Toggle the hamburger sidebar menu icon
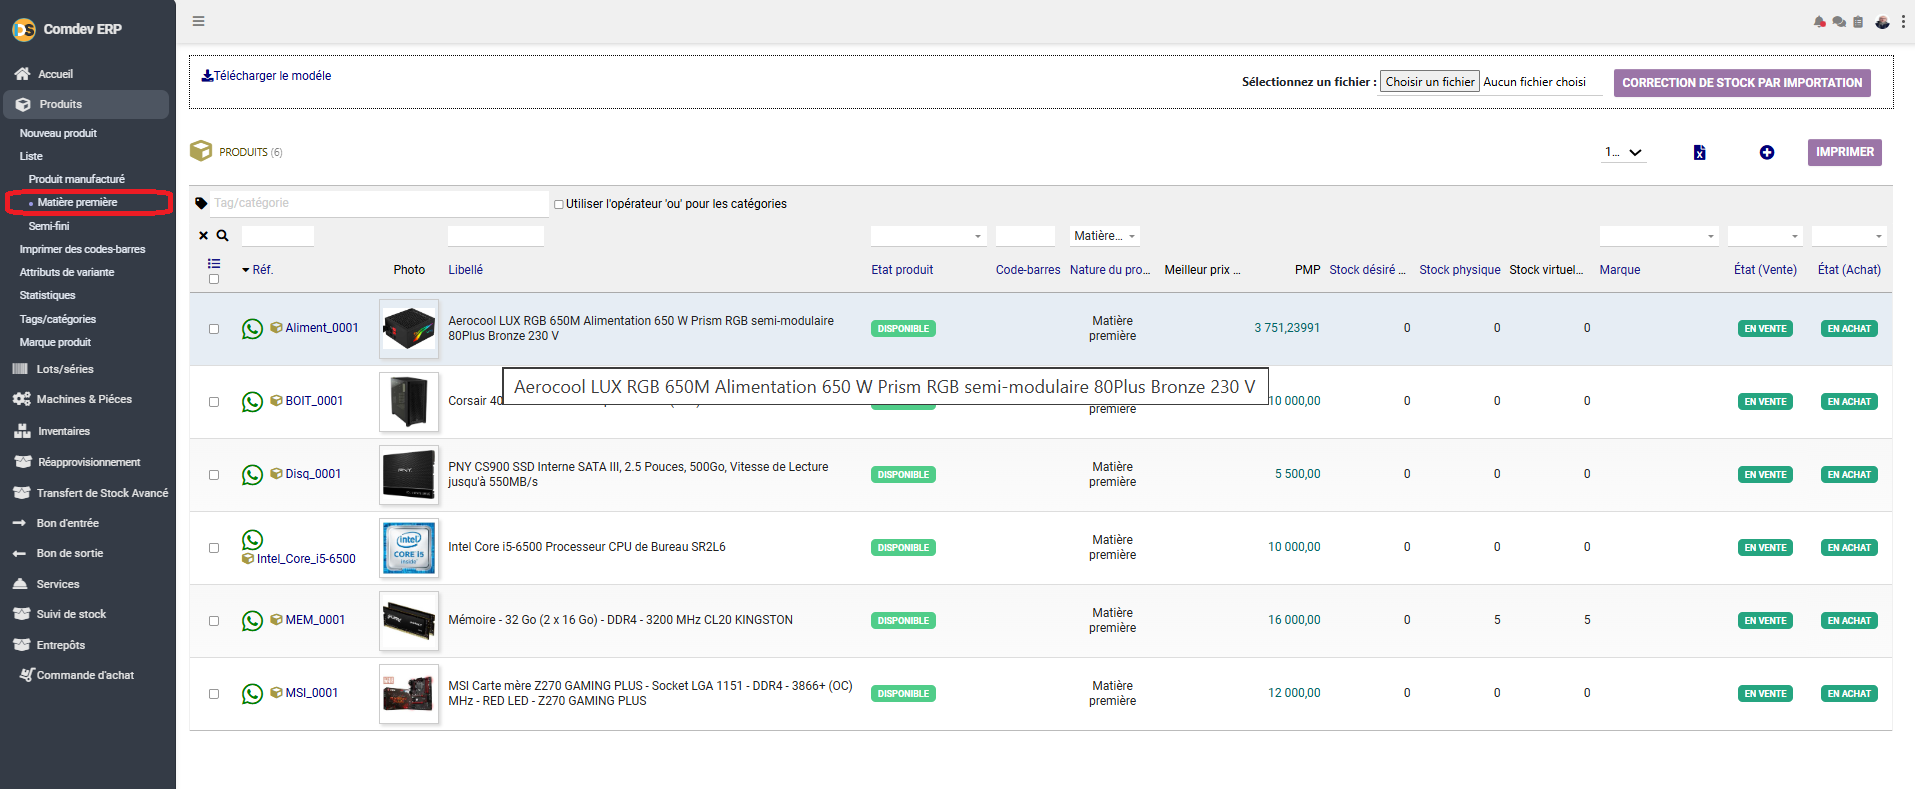This screenshot has height=789, width=1915. click(x=198, y=21)
